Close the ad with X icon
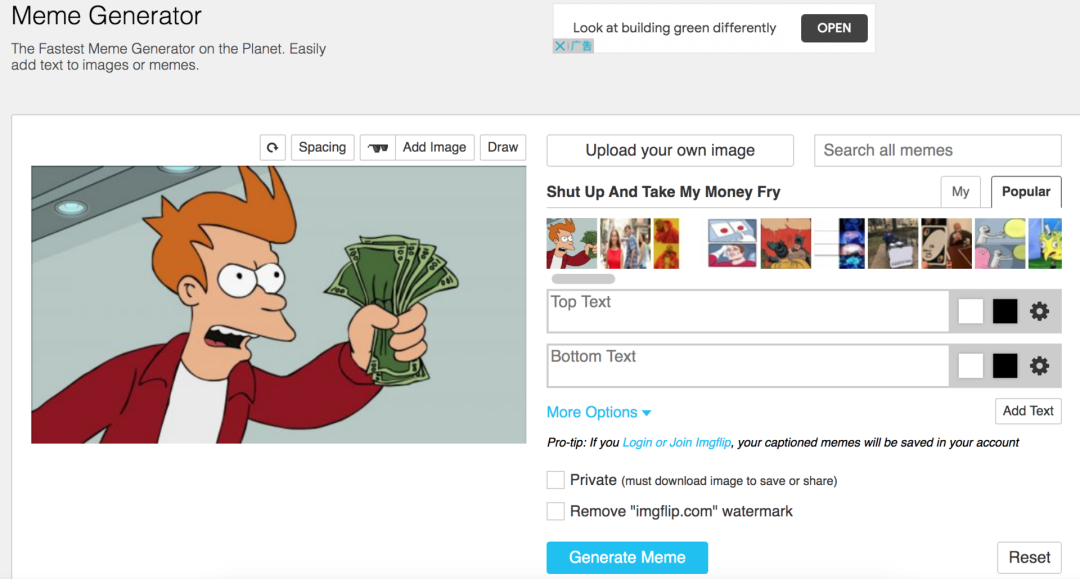The width and height of the screenshot is (1080, 579). pos(560,46)
